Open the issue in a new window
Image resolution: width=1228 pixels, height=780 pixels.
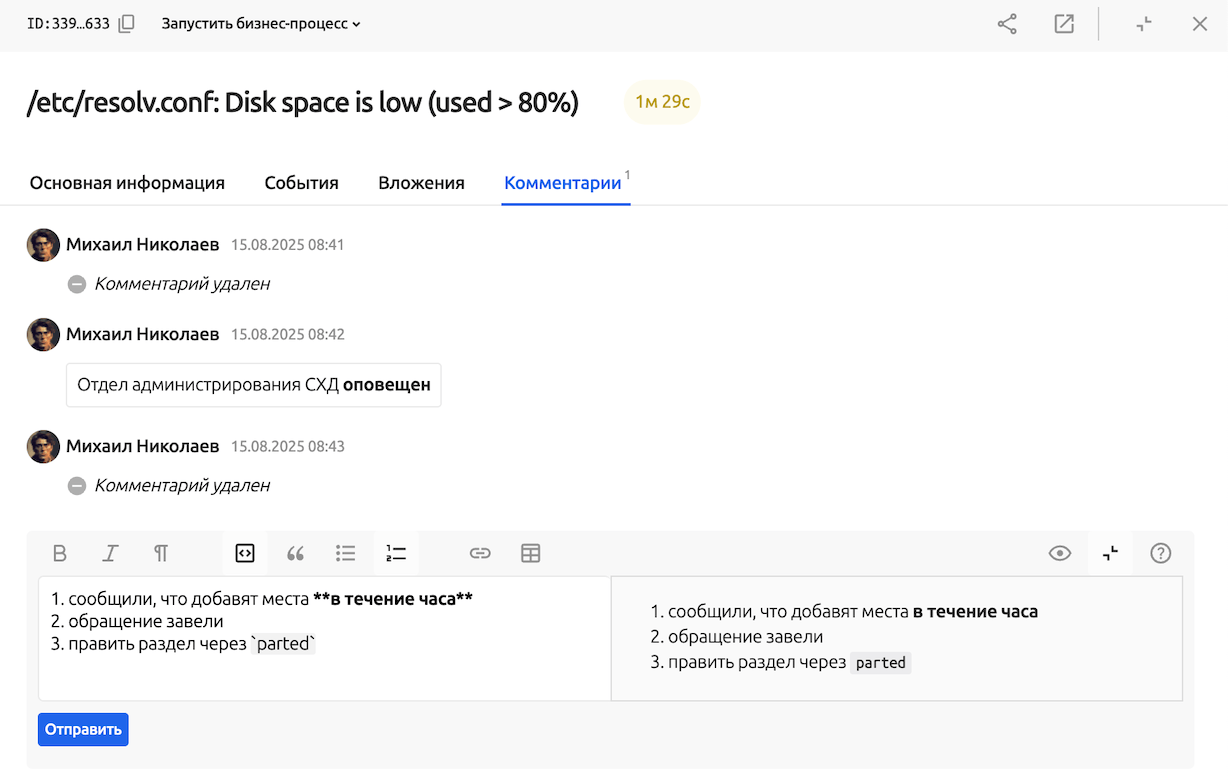[1064, 23]
